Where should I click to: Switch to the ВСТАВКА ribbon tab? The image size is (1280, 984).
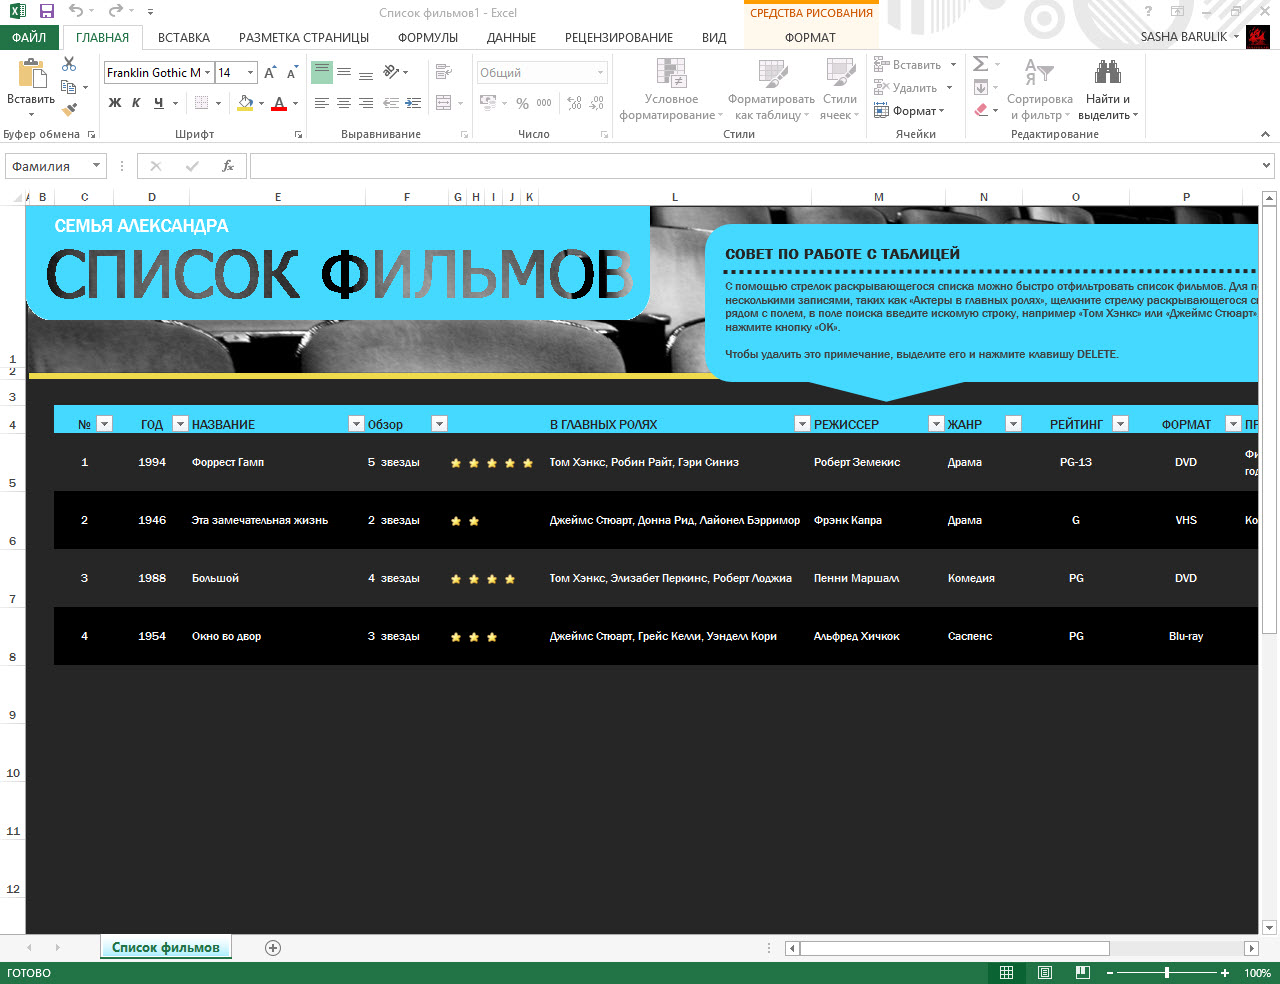pyautogui.click(x=184, y=38)
